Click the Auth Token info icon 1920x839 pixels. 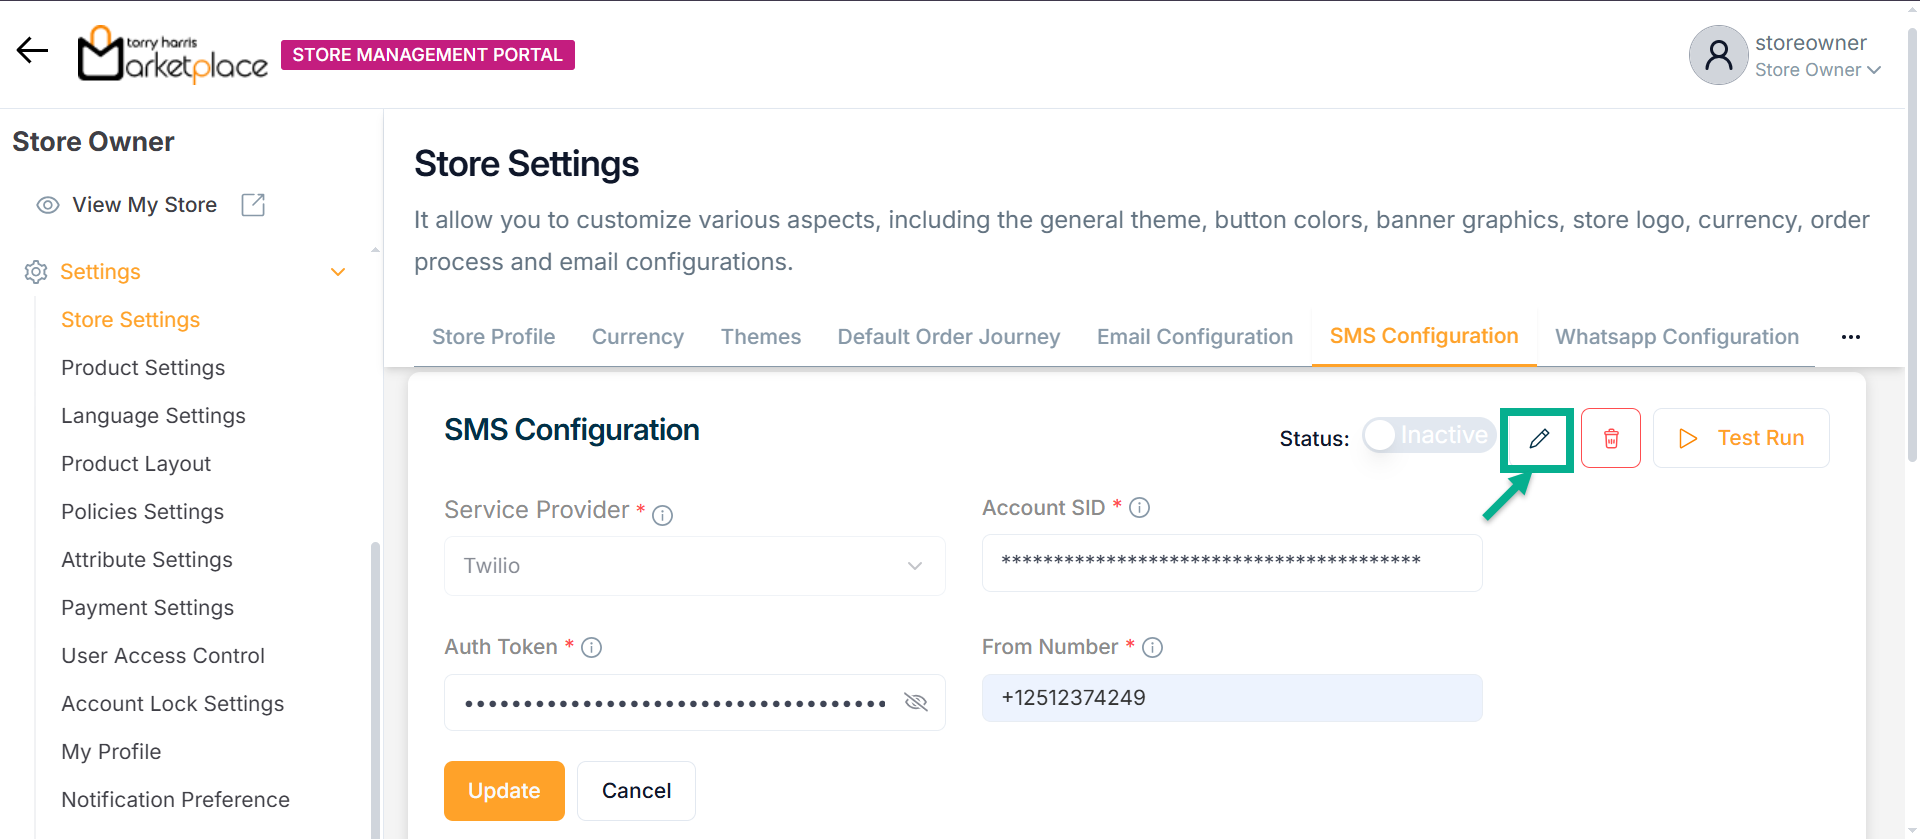(x=591, y=648)
